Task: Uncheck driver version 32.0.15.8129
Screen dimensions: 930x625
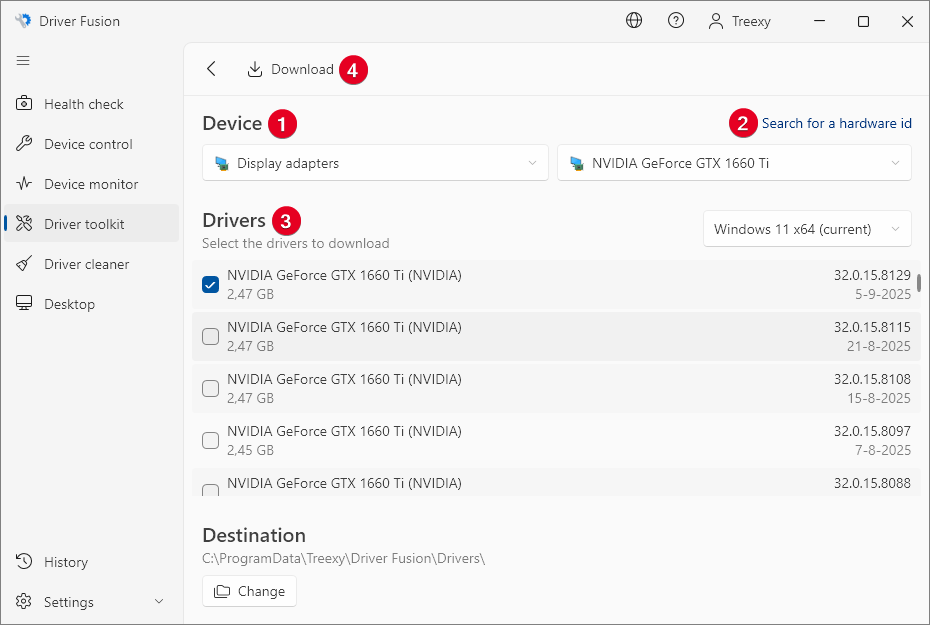Action: pyautogui.click(x=211, y=285)
